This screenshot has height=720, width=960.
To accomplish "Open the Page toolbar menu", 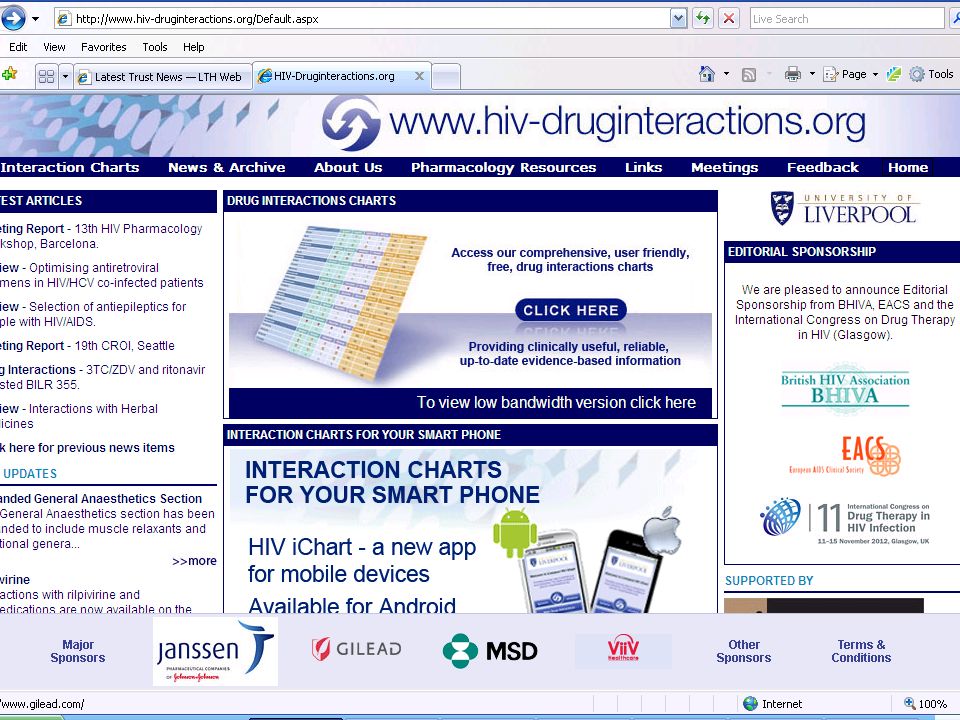I will point(851,74).
